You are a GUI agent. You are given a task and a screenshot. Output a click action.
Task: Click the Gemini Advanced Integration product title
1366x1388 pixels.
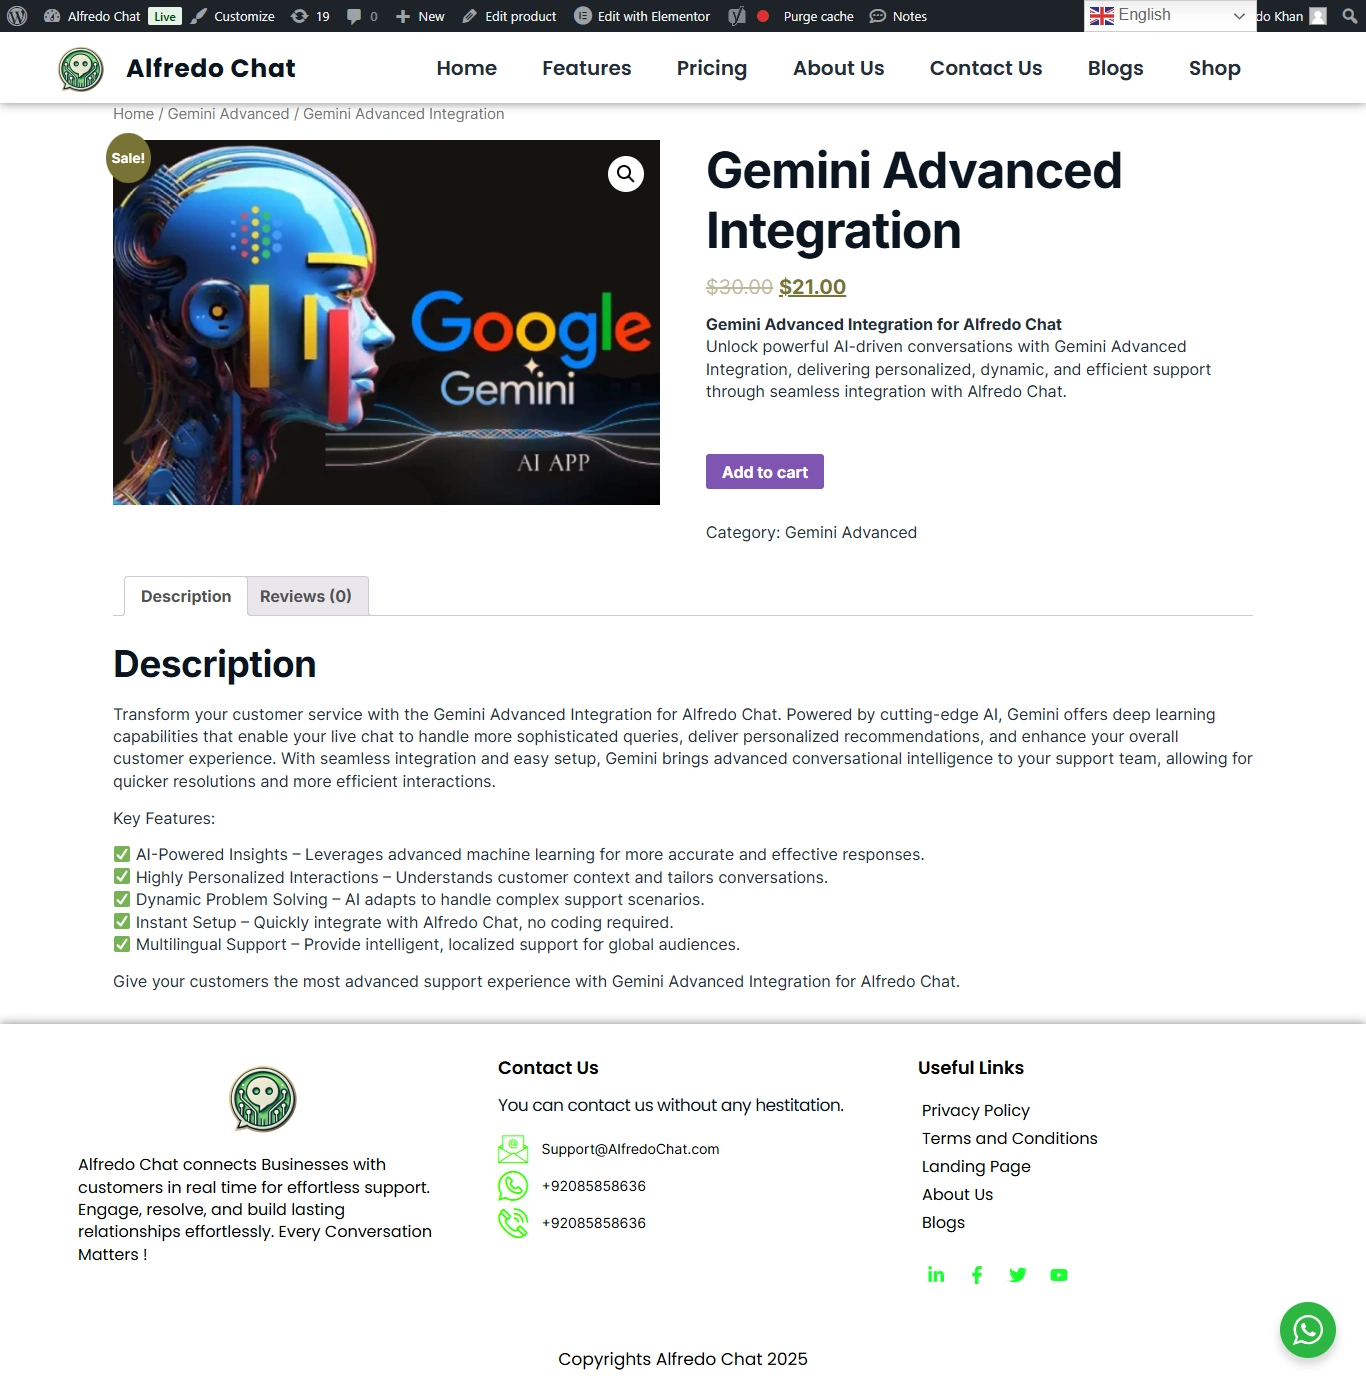pos(914,200)
